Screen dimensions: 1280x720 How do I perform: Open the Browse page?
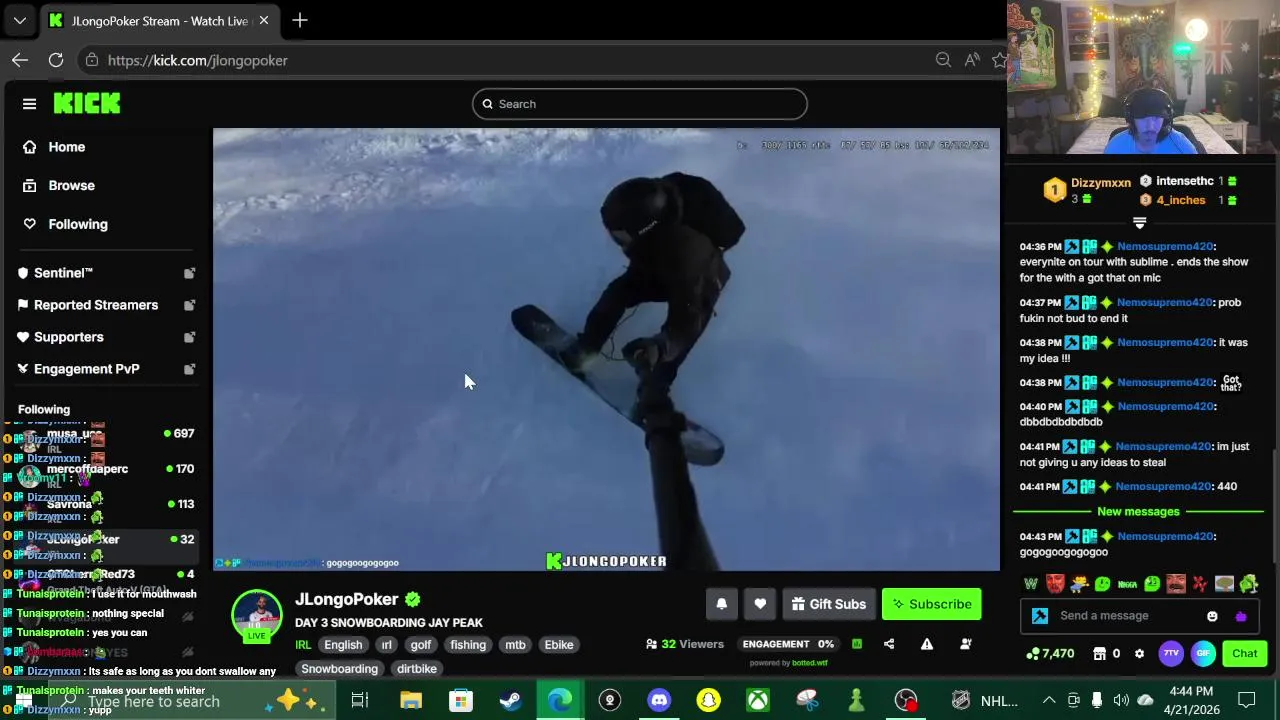coord(72,185)
